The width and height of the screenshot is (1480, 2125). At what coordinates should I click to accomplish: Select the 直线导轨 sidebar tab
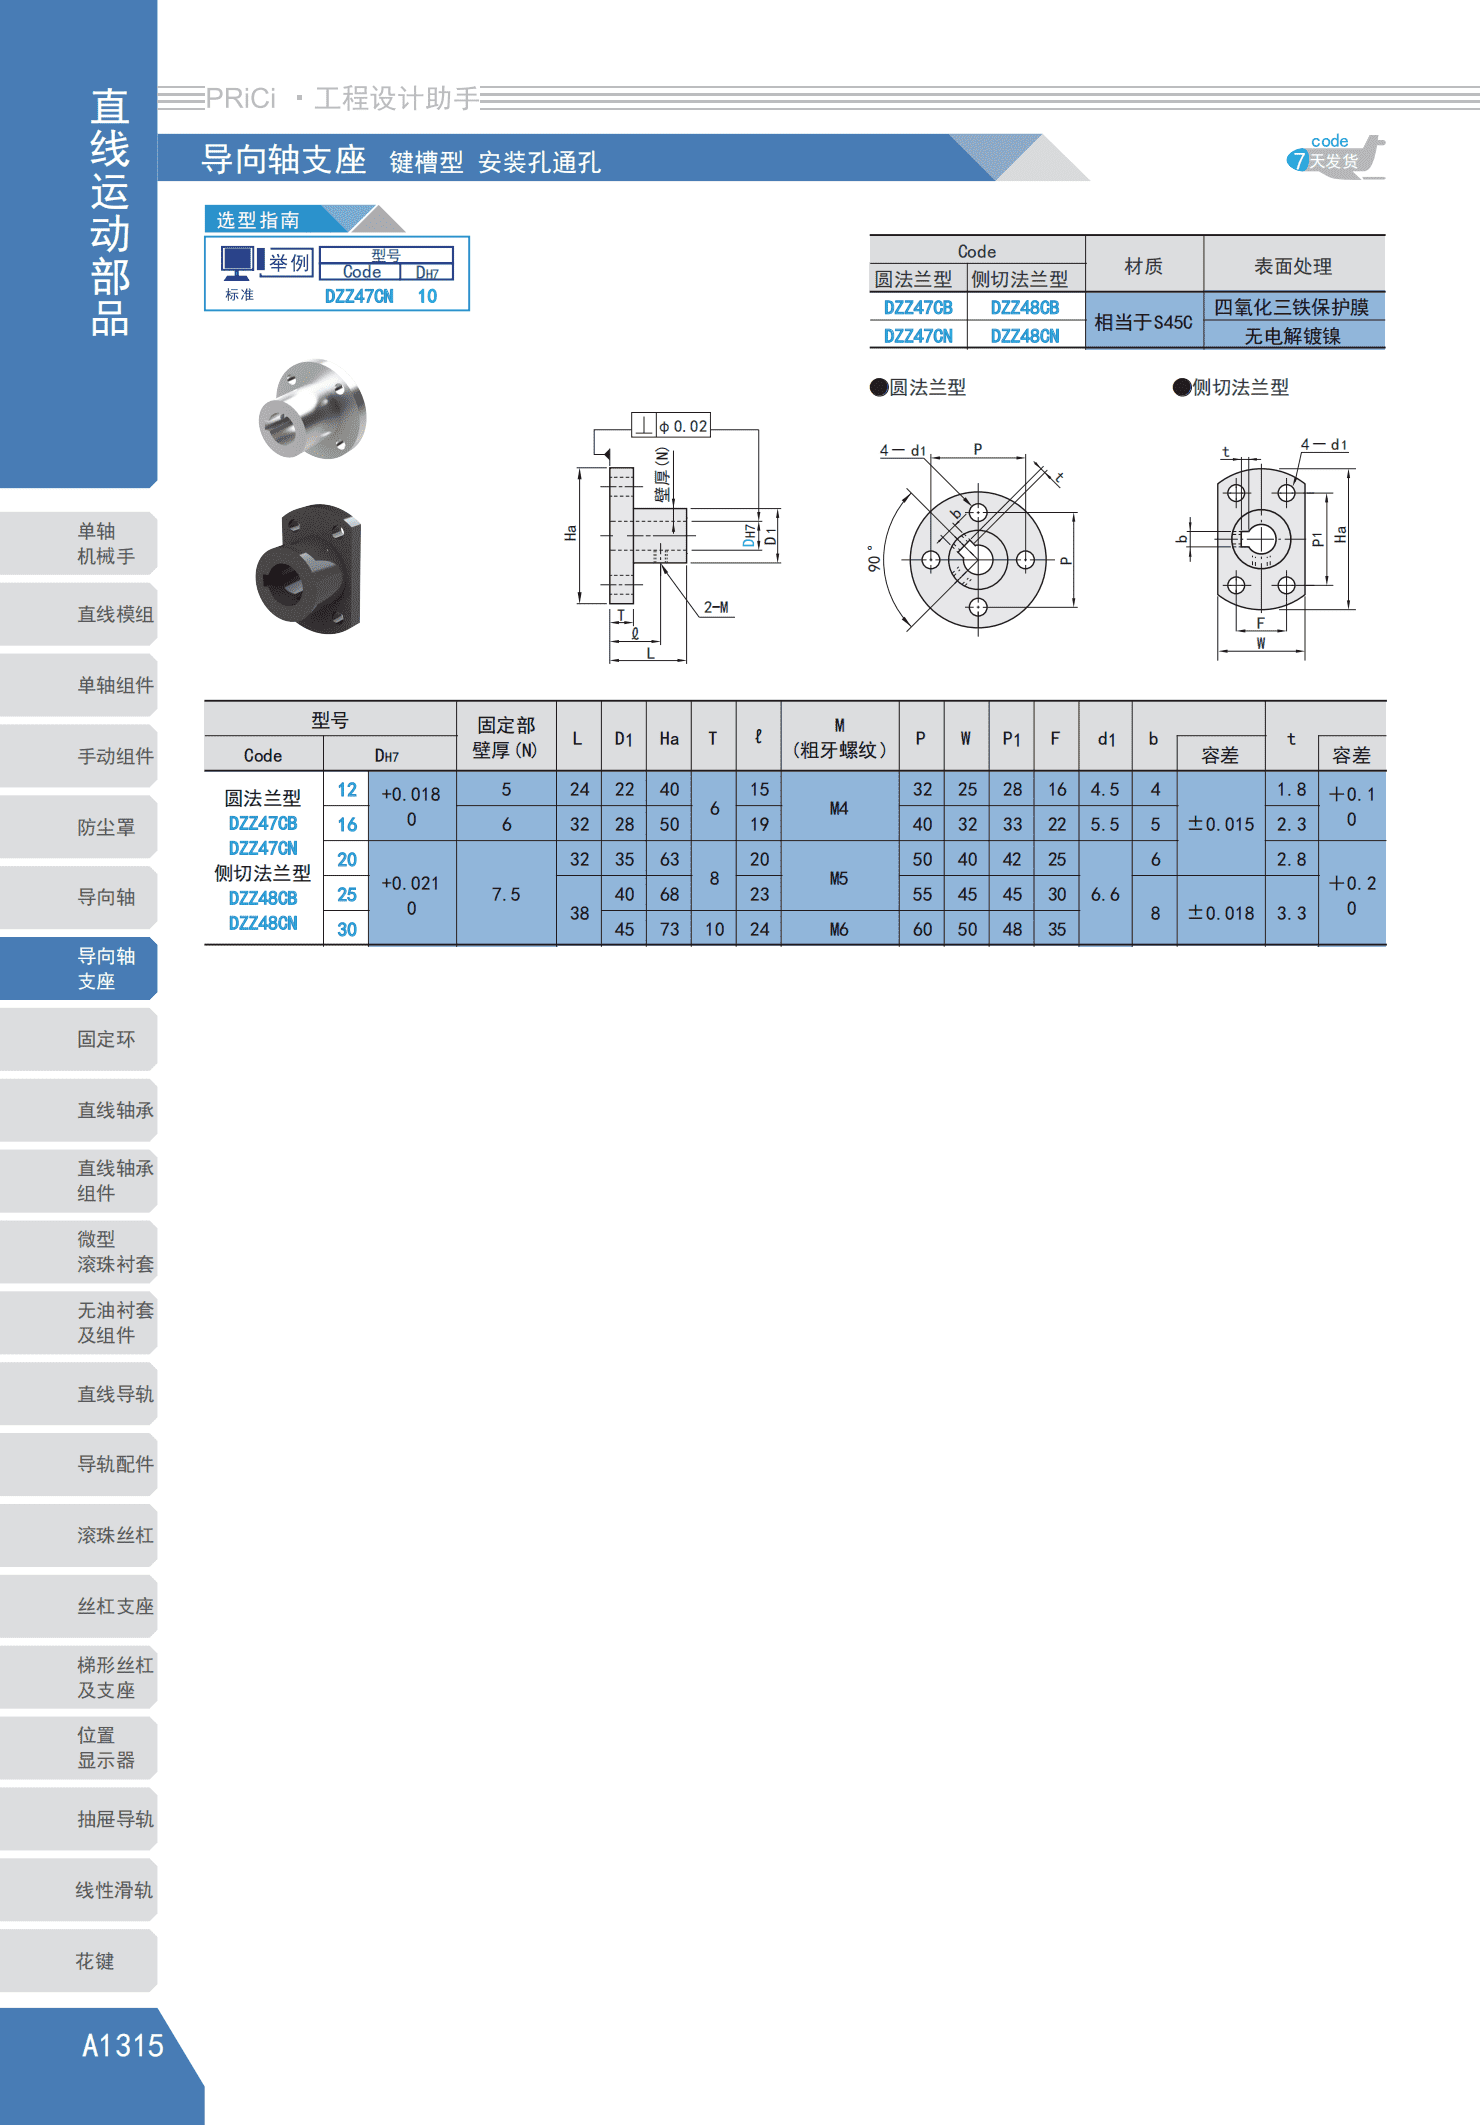[x=79, y=1394]
